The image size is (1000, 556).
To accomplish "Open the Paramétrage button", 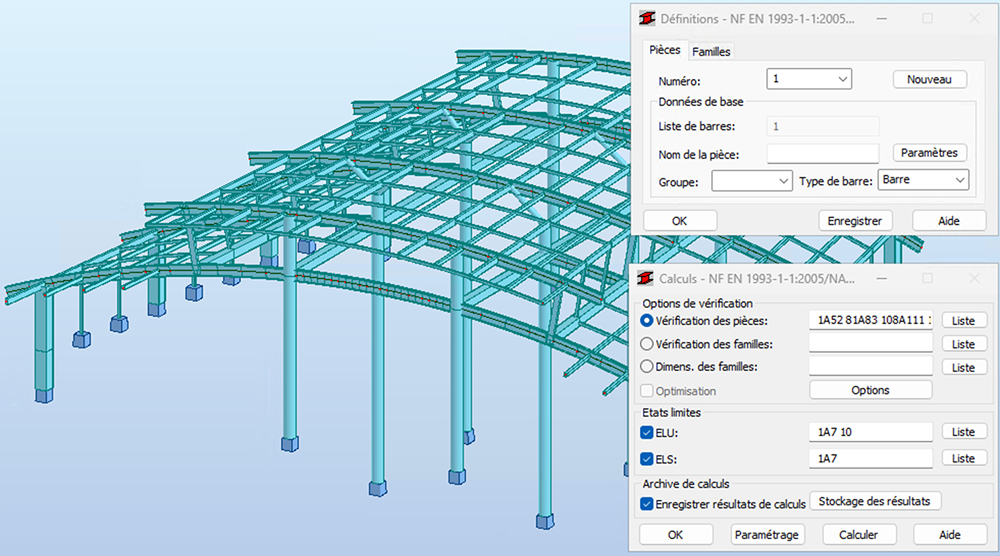I will pyautogui.click(x=767, y=534).
